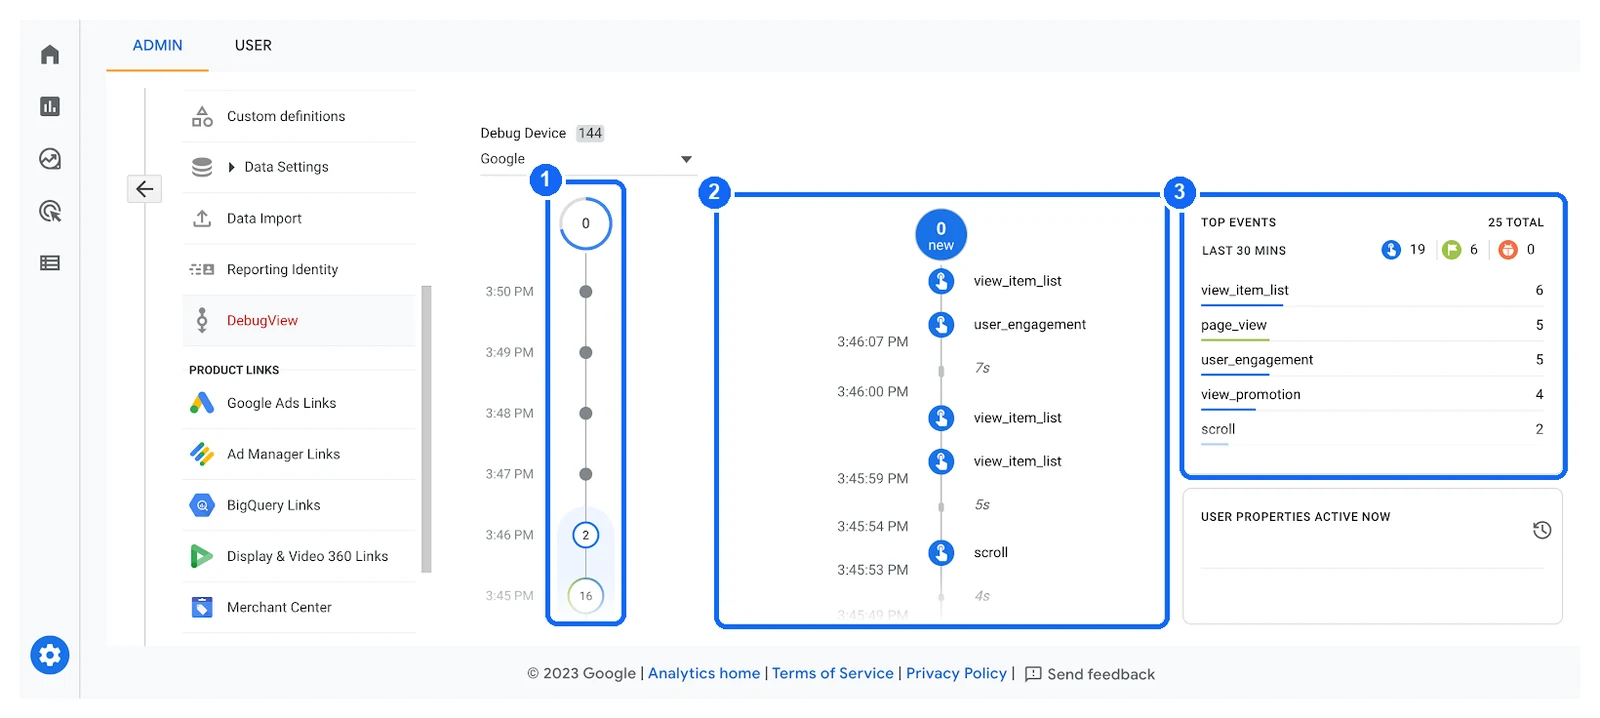This screenshot has height=718, width=1600.
Task: Open the Terms of Service link
Action: [833, 673]
